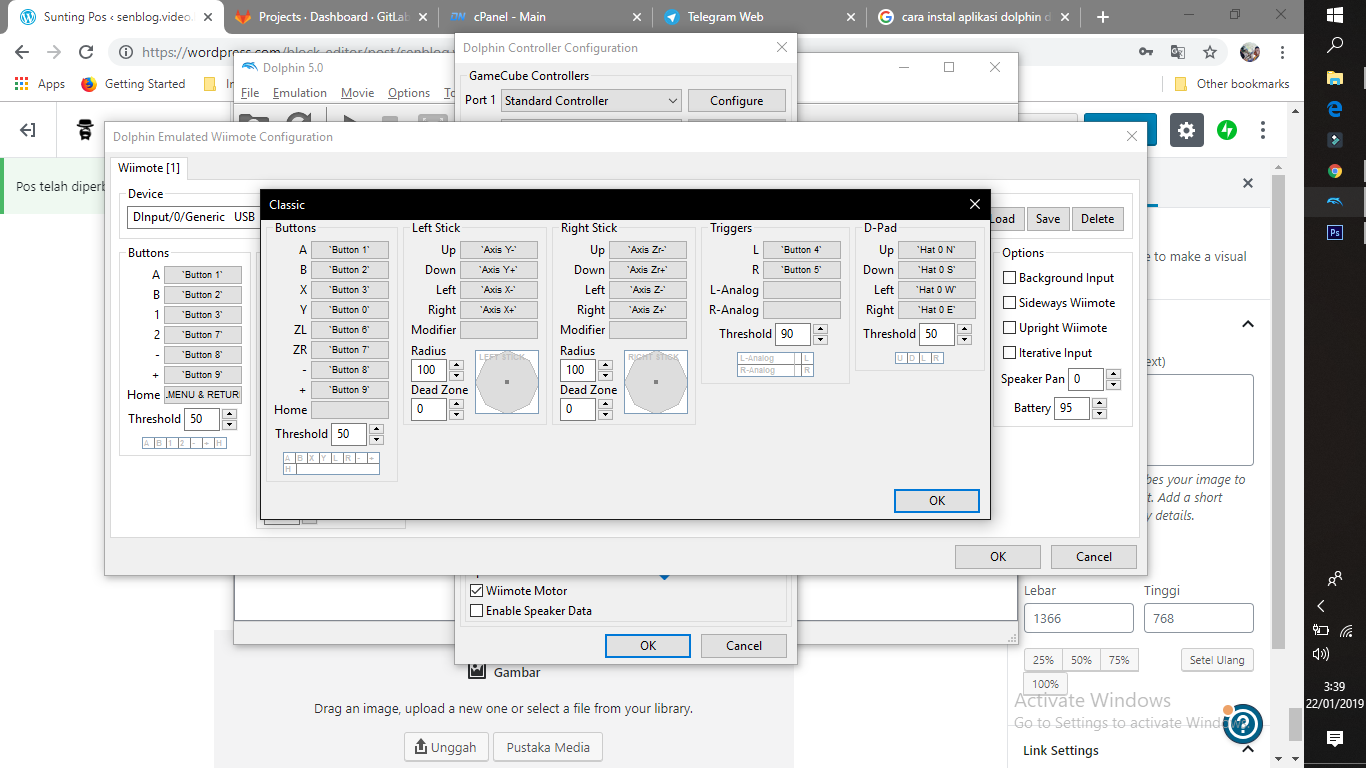Open the Device DInput selection box
Viewport: 1366px width, 768px height.
click(x=192, y=217)
